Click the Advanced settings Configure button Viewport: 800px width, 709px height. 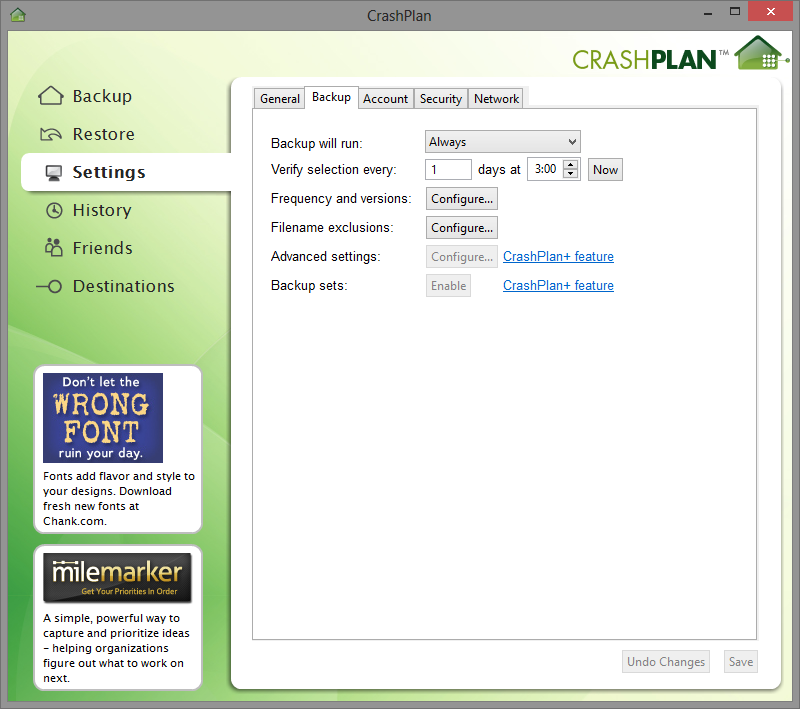coord(462,257)
